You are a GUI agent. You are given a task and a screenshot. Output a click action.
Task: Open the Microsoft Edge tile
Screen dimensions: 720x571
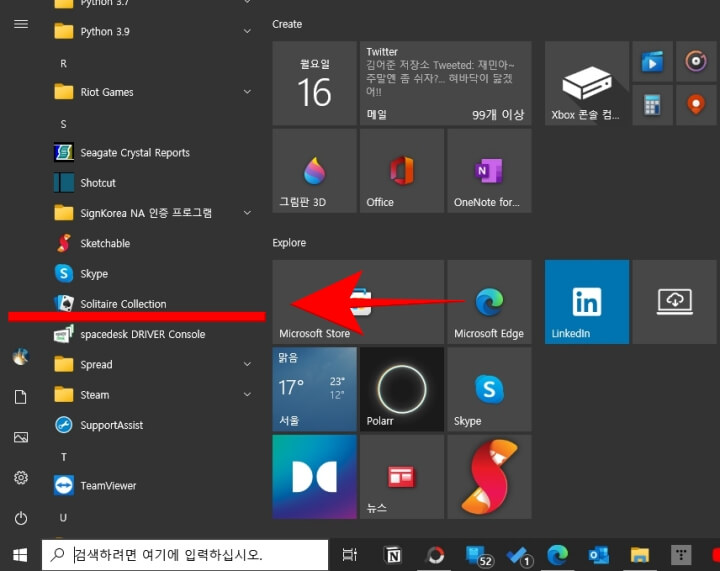[489, 302]
